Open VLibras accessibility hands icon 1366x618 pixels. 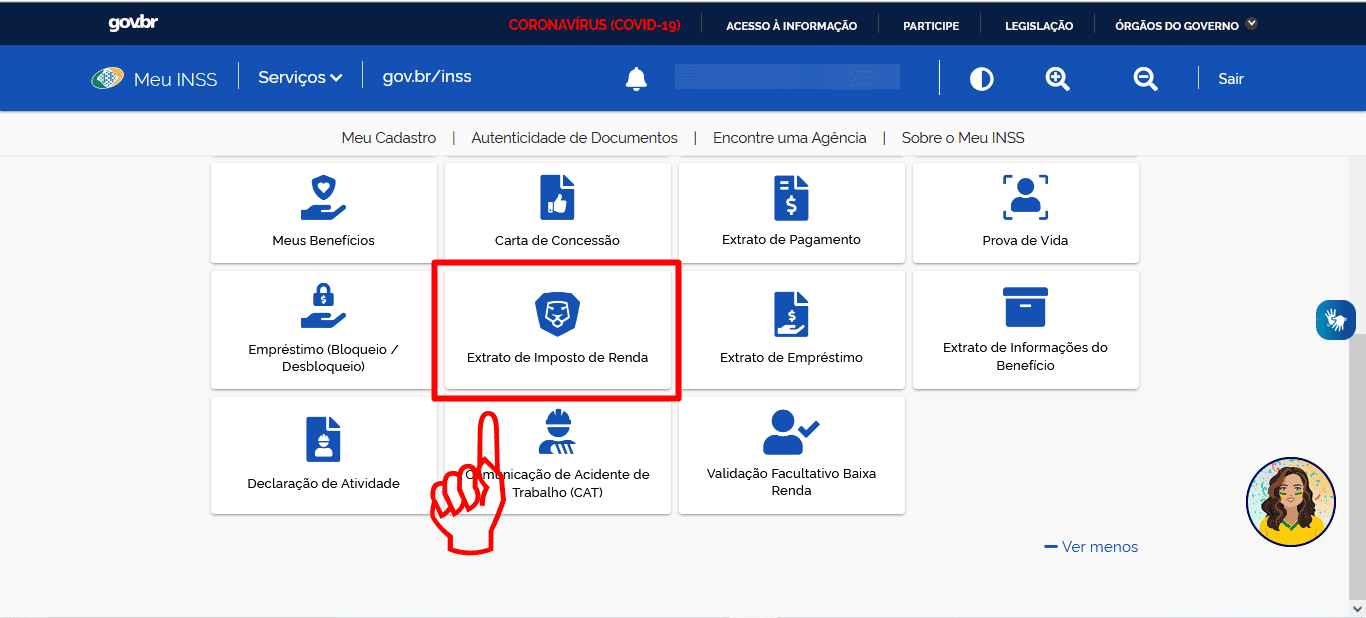(1335, 320)
